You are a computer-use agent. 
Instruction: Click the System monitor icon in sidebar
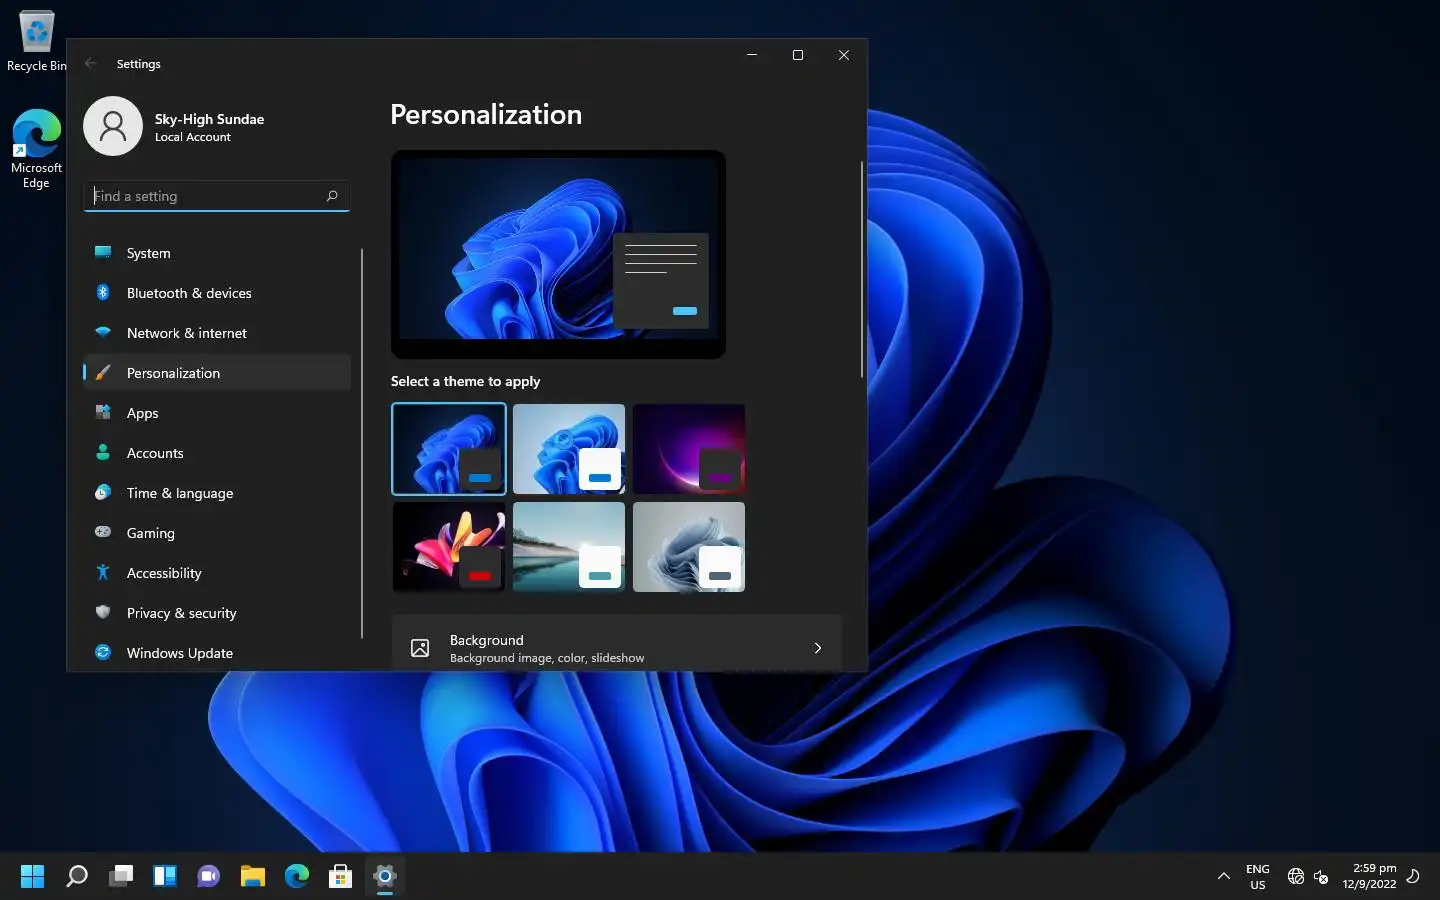(103, 252)
